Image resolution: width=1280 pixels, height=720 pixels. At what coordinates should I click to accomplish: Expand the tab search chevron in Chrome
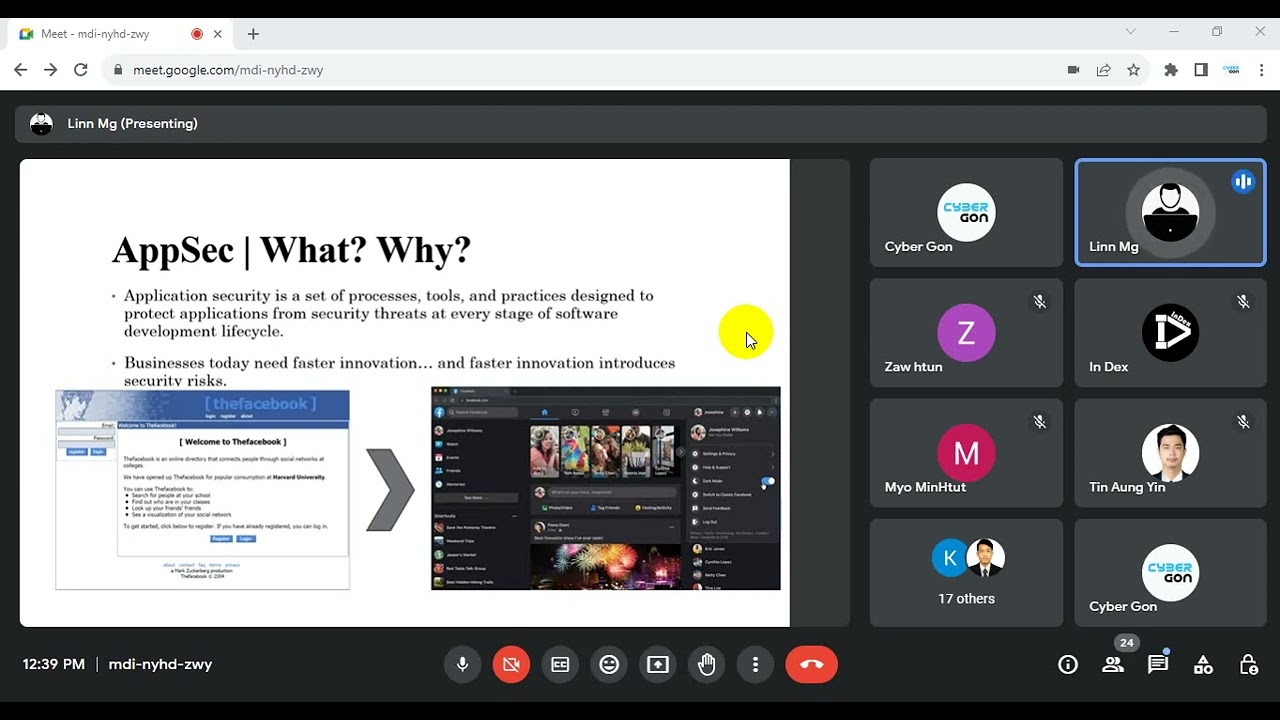tap(1131, 32)
